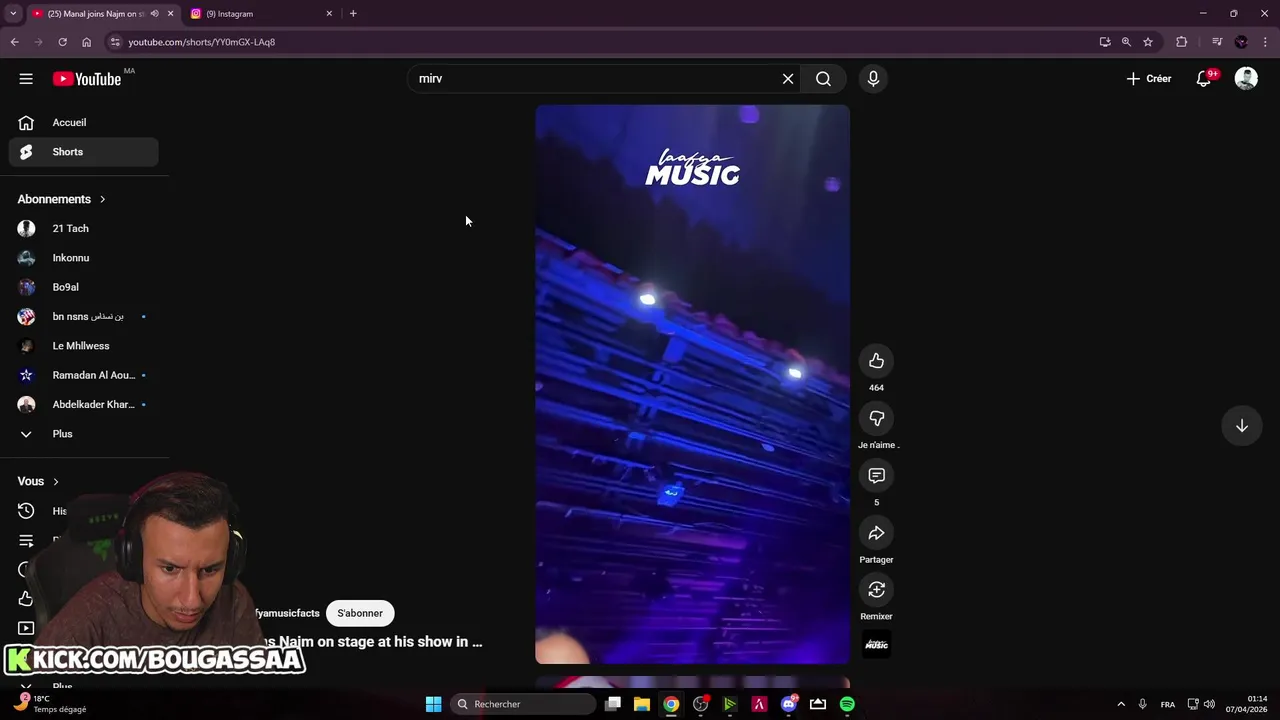Screen dimensions: 1280x720
Task: Open Task View on the taskbar
Action: (613, 704)
